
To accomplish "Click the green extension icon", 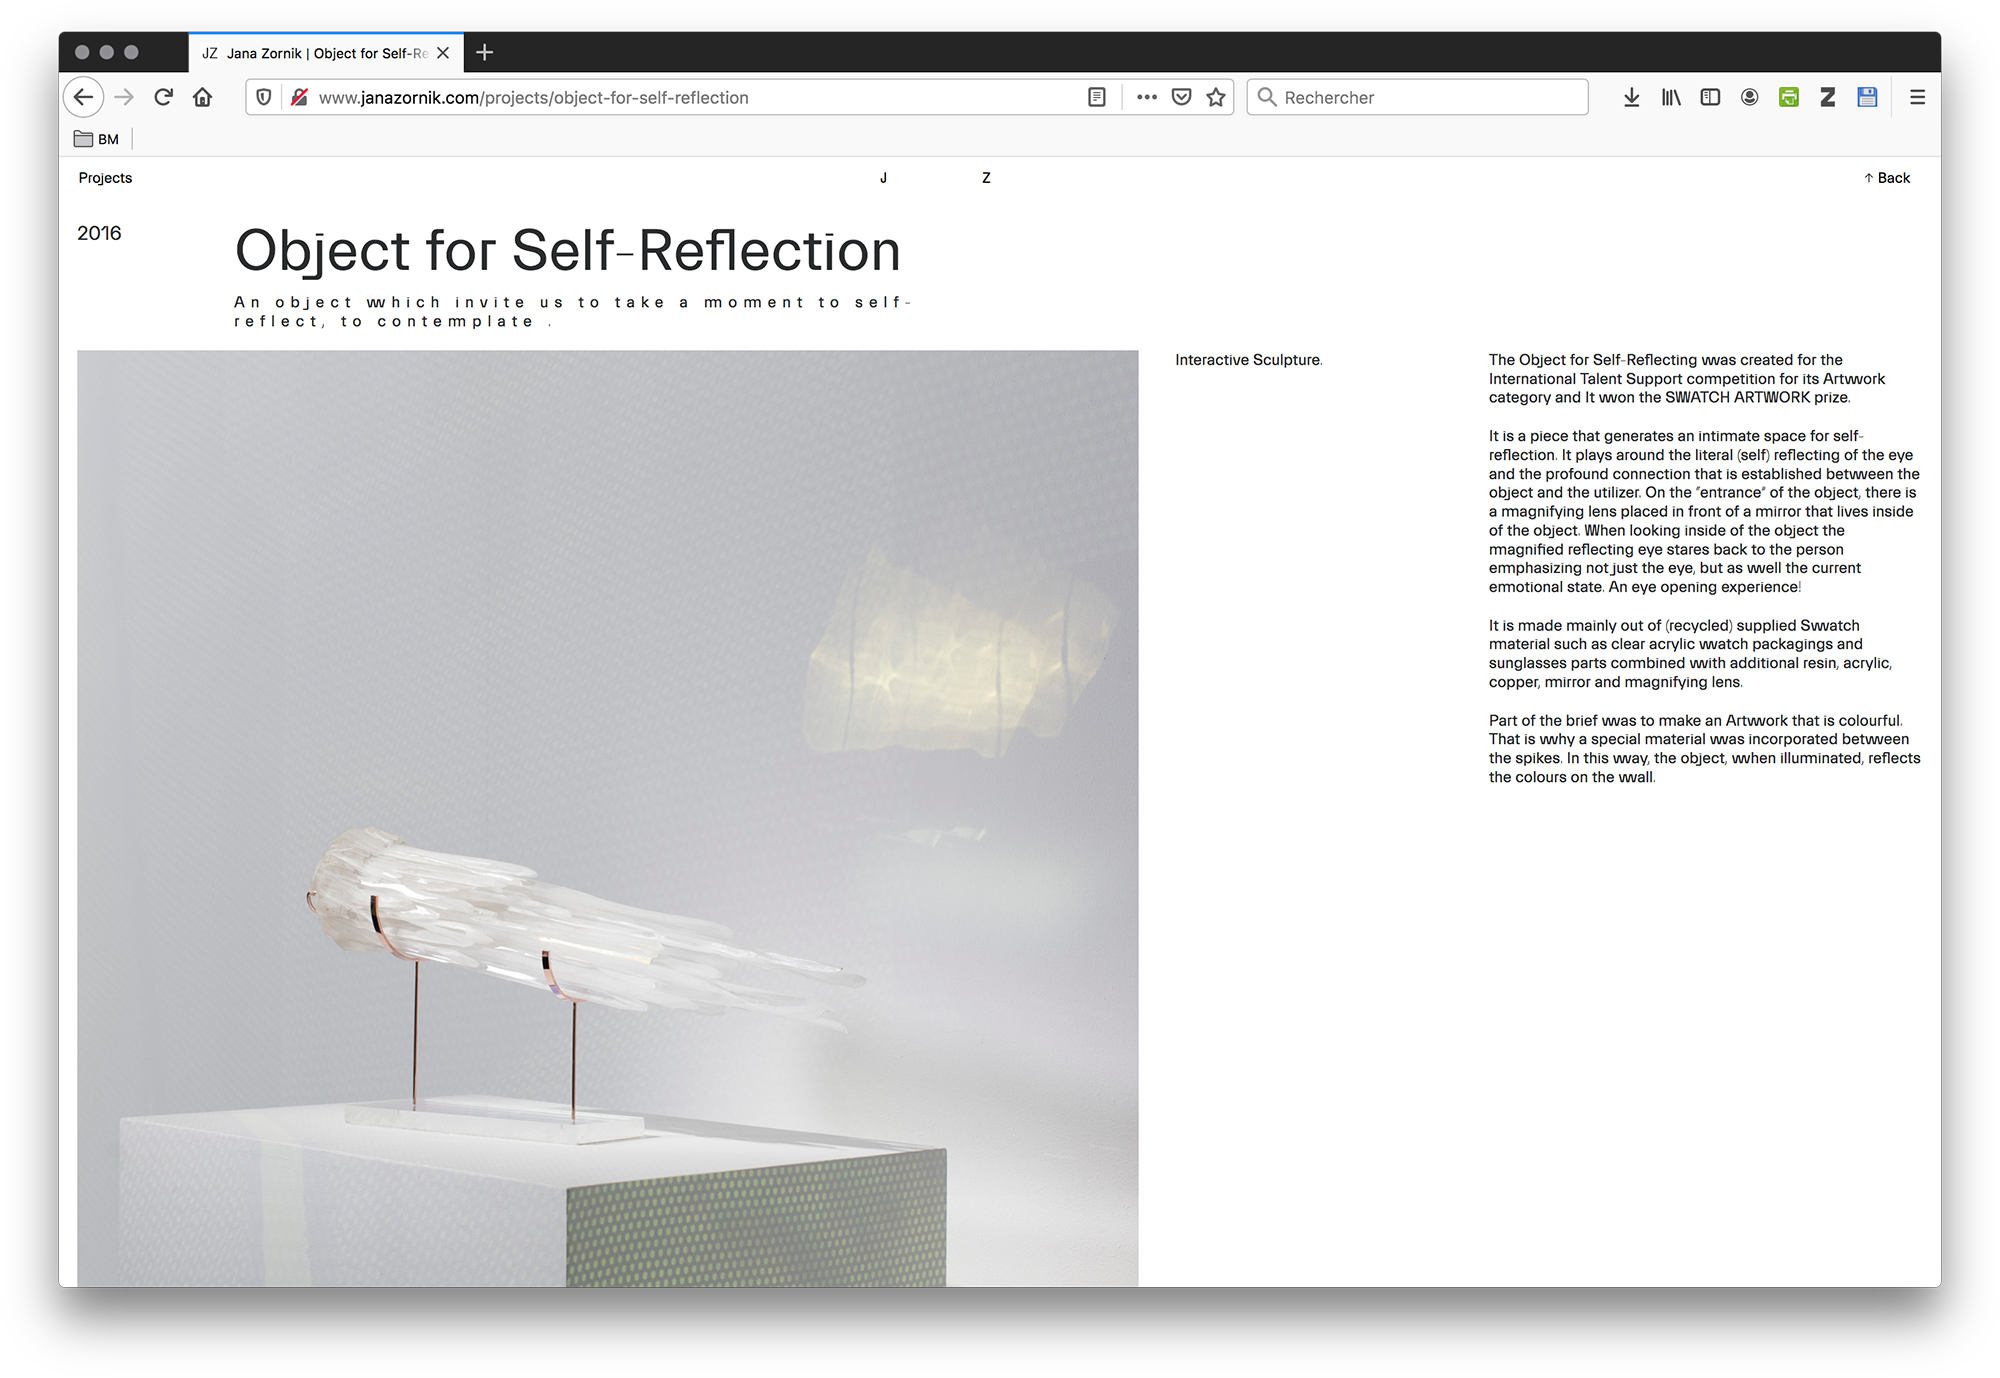I will [1789, 97].
